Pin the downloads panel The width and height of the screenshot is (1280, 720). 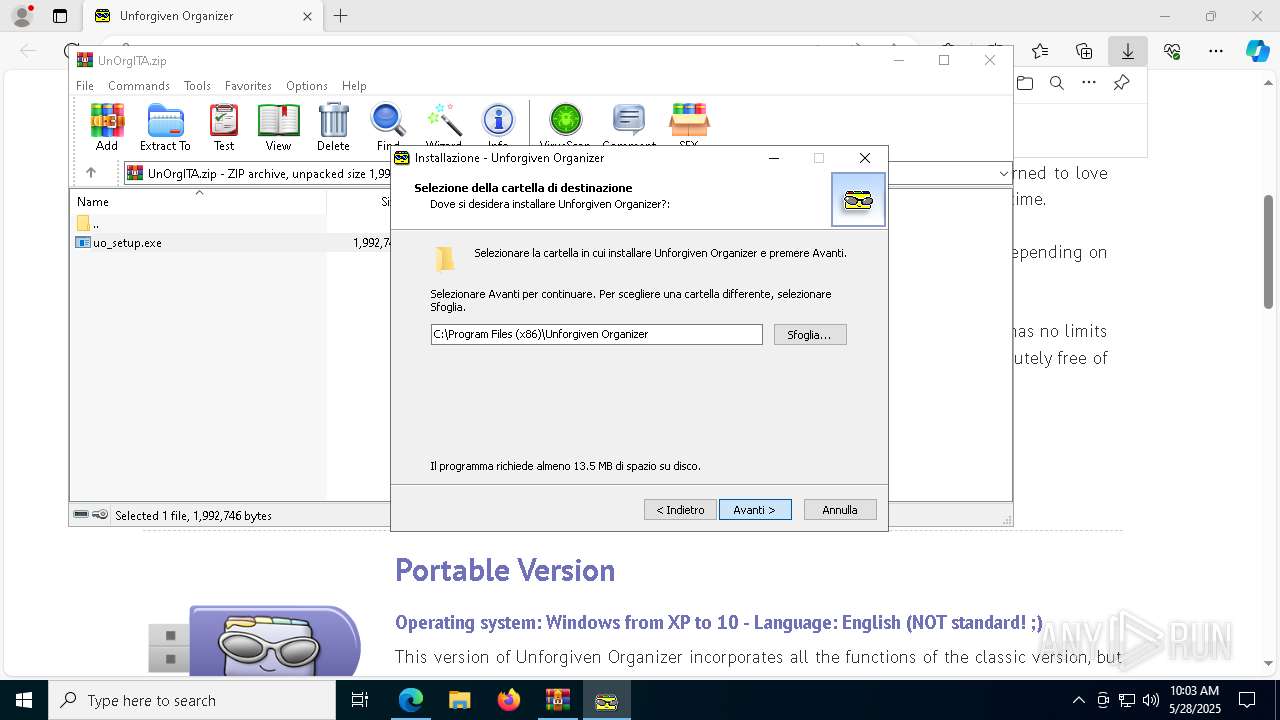tap(1121, 83)
